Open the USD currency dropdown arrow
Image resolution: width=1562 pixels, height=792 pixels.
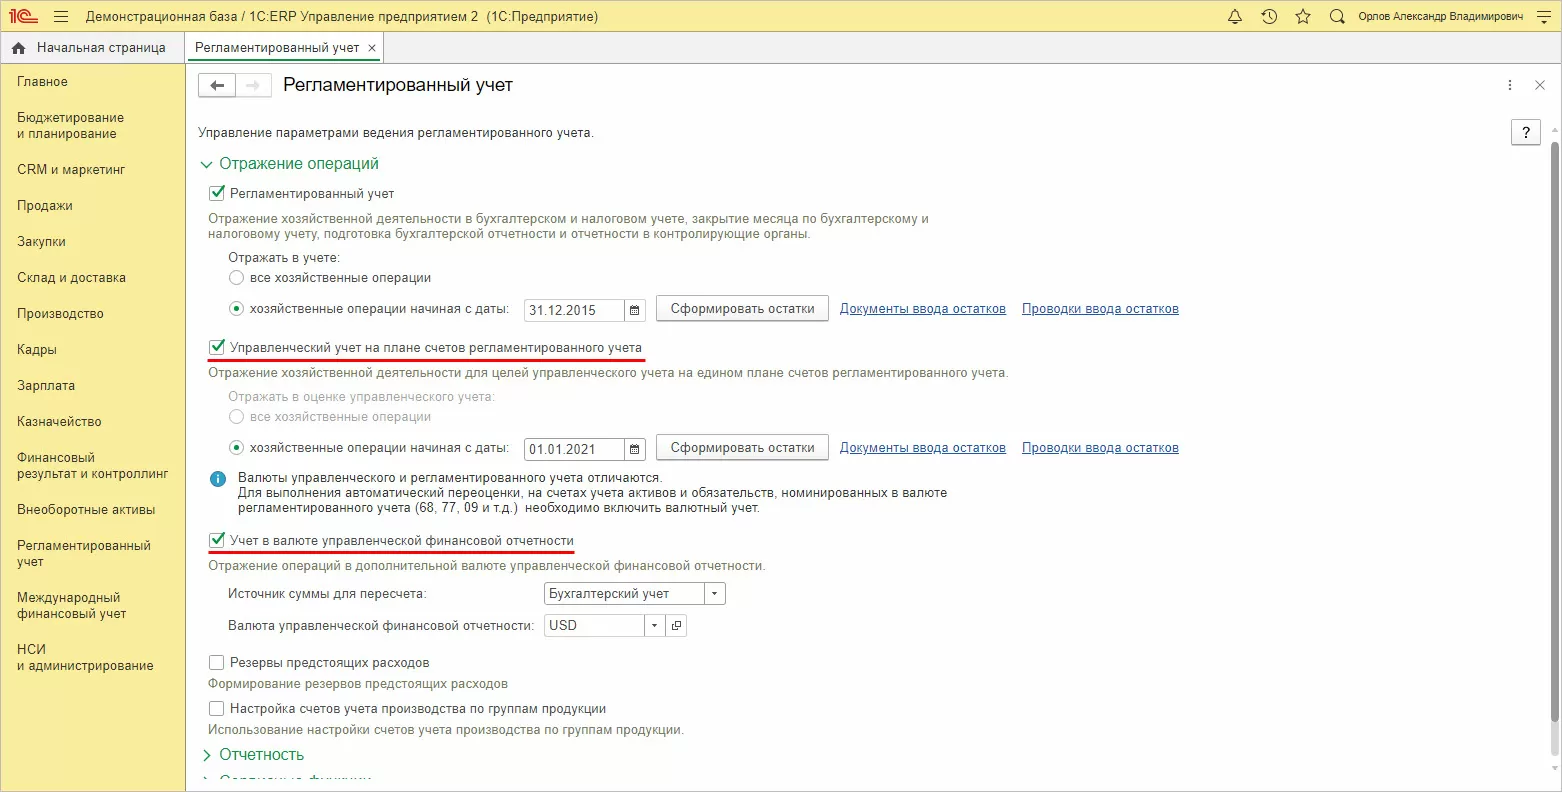pyautogui.click(x=654, y=626)
